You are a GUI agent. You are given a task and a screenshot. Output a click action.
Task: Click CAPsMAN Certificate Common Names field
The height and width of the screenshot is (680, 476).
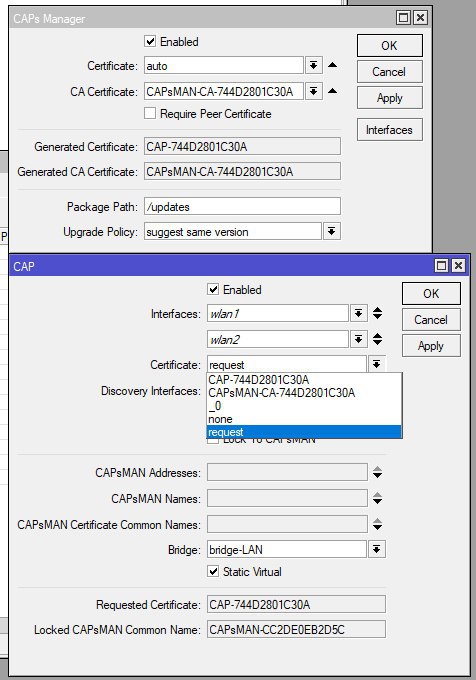click(287, 524)
